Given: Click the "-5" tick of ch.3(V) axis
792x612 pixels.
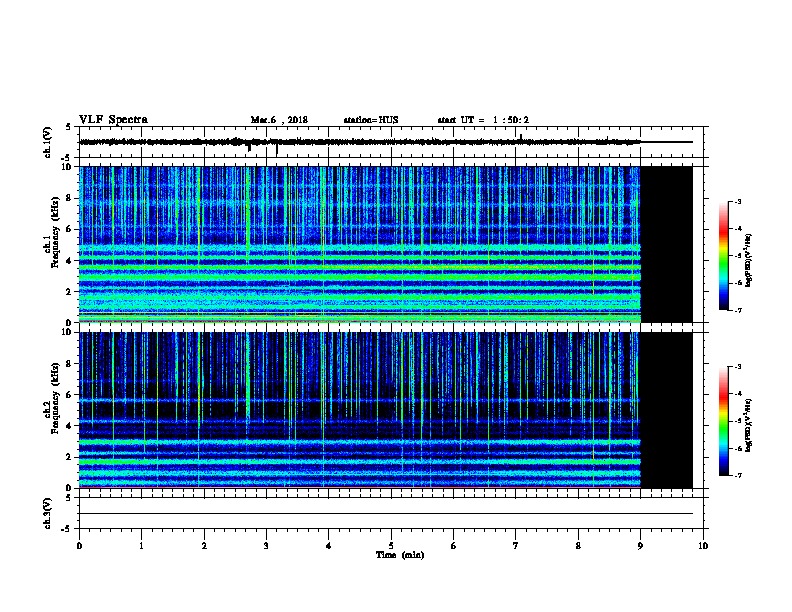Looking at the screenshot, I should coord(68,529).
